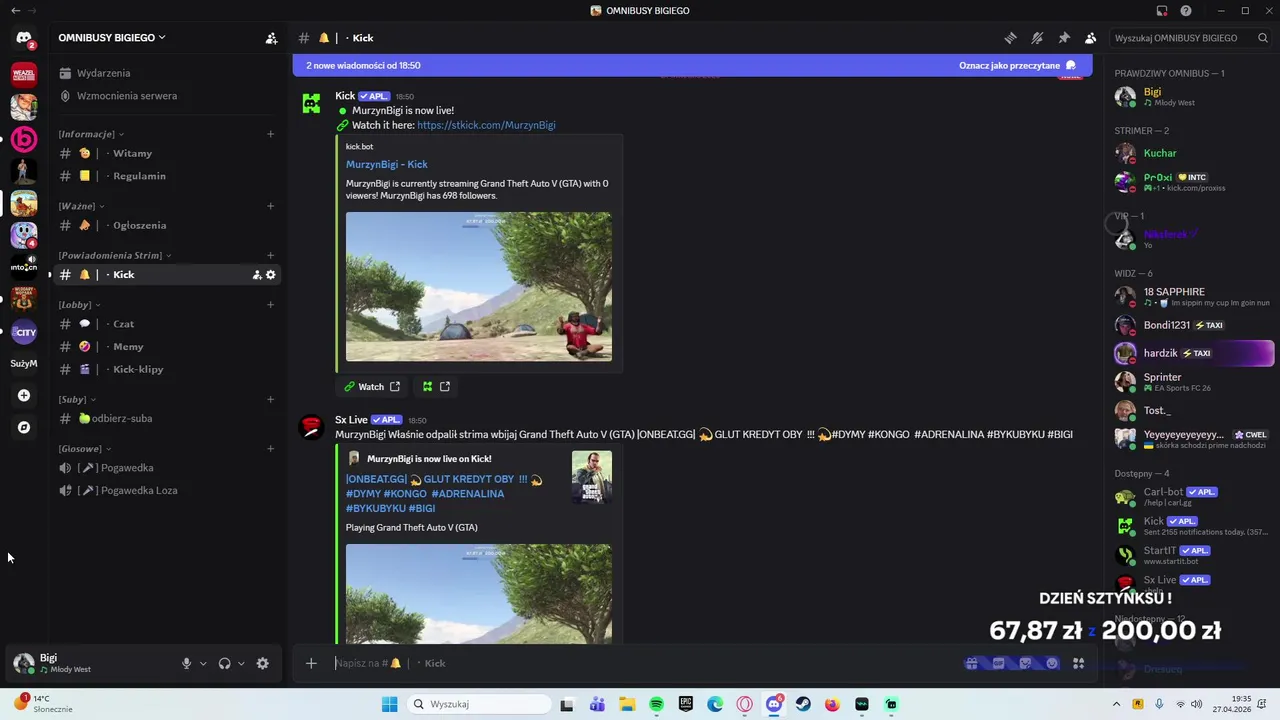Viewport: 1280px width, 720px height.
Task: Add a new server with plus icon
Action: [x=24, y=396]
